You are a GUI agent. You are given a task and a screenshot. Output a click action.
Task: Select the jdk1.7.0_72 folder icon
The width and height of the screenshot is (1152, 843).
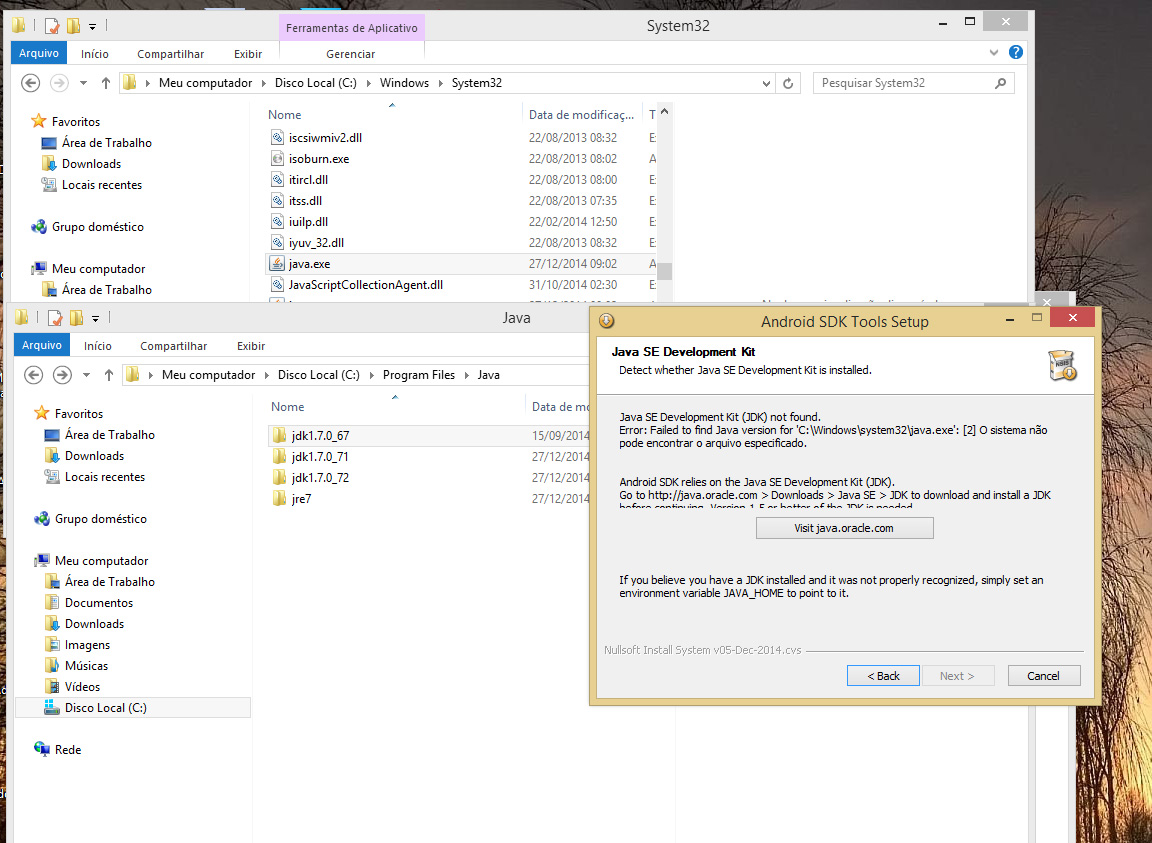point(279,478)
